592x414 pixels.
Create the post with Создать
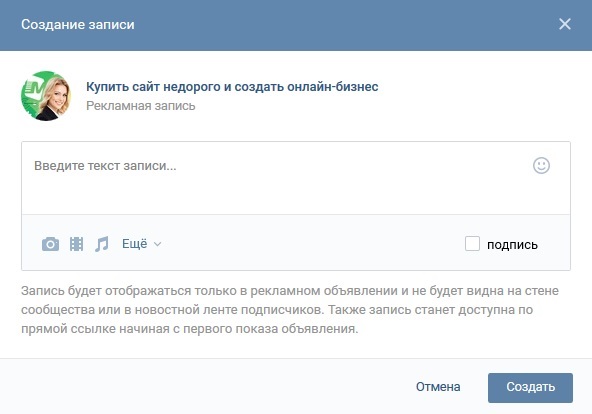coord(530,388)
